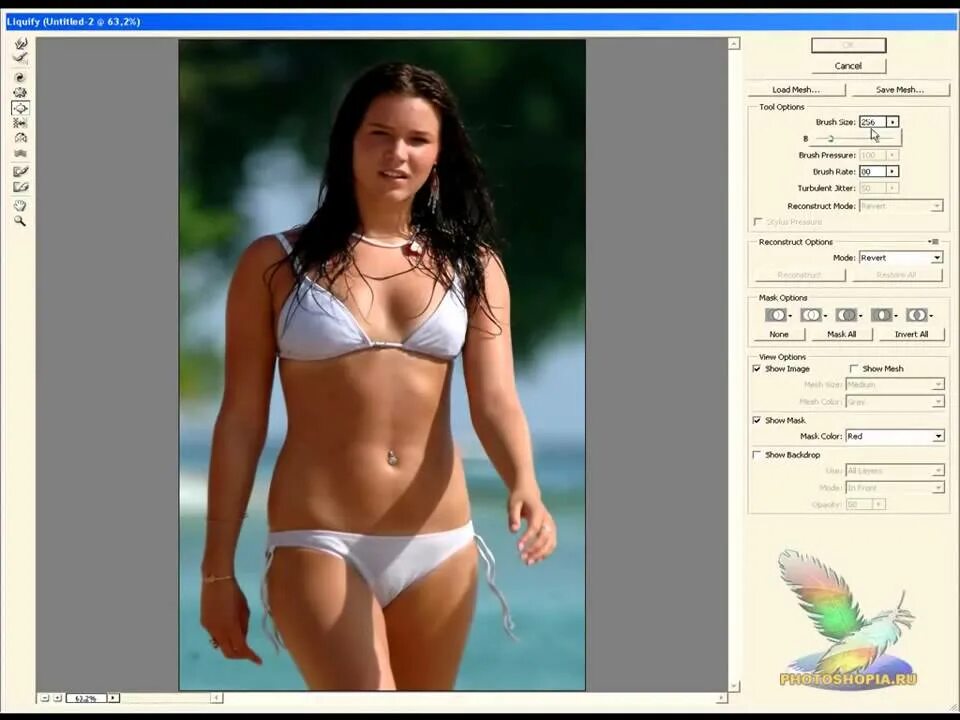Screen dimensions: 960x720
Task: Click the OK button above Cancel
Action: click(849, 45)
